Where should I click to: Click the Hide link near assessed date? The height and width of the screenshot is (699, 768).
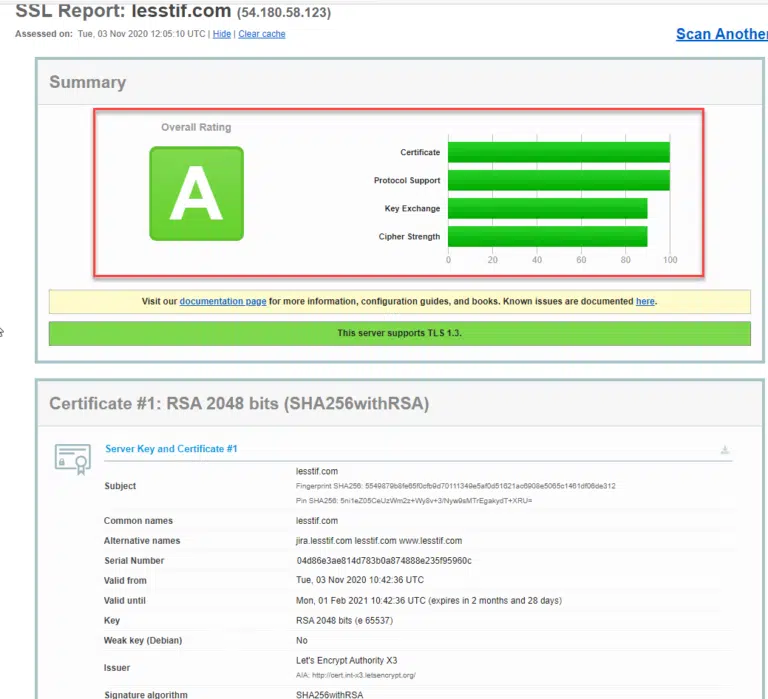[221, 34]
